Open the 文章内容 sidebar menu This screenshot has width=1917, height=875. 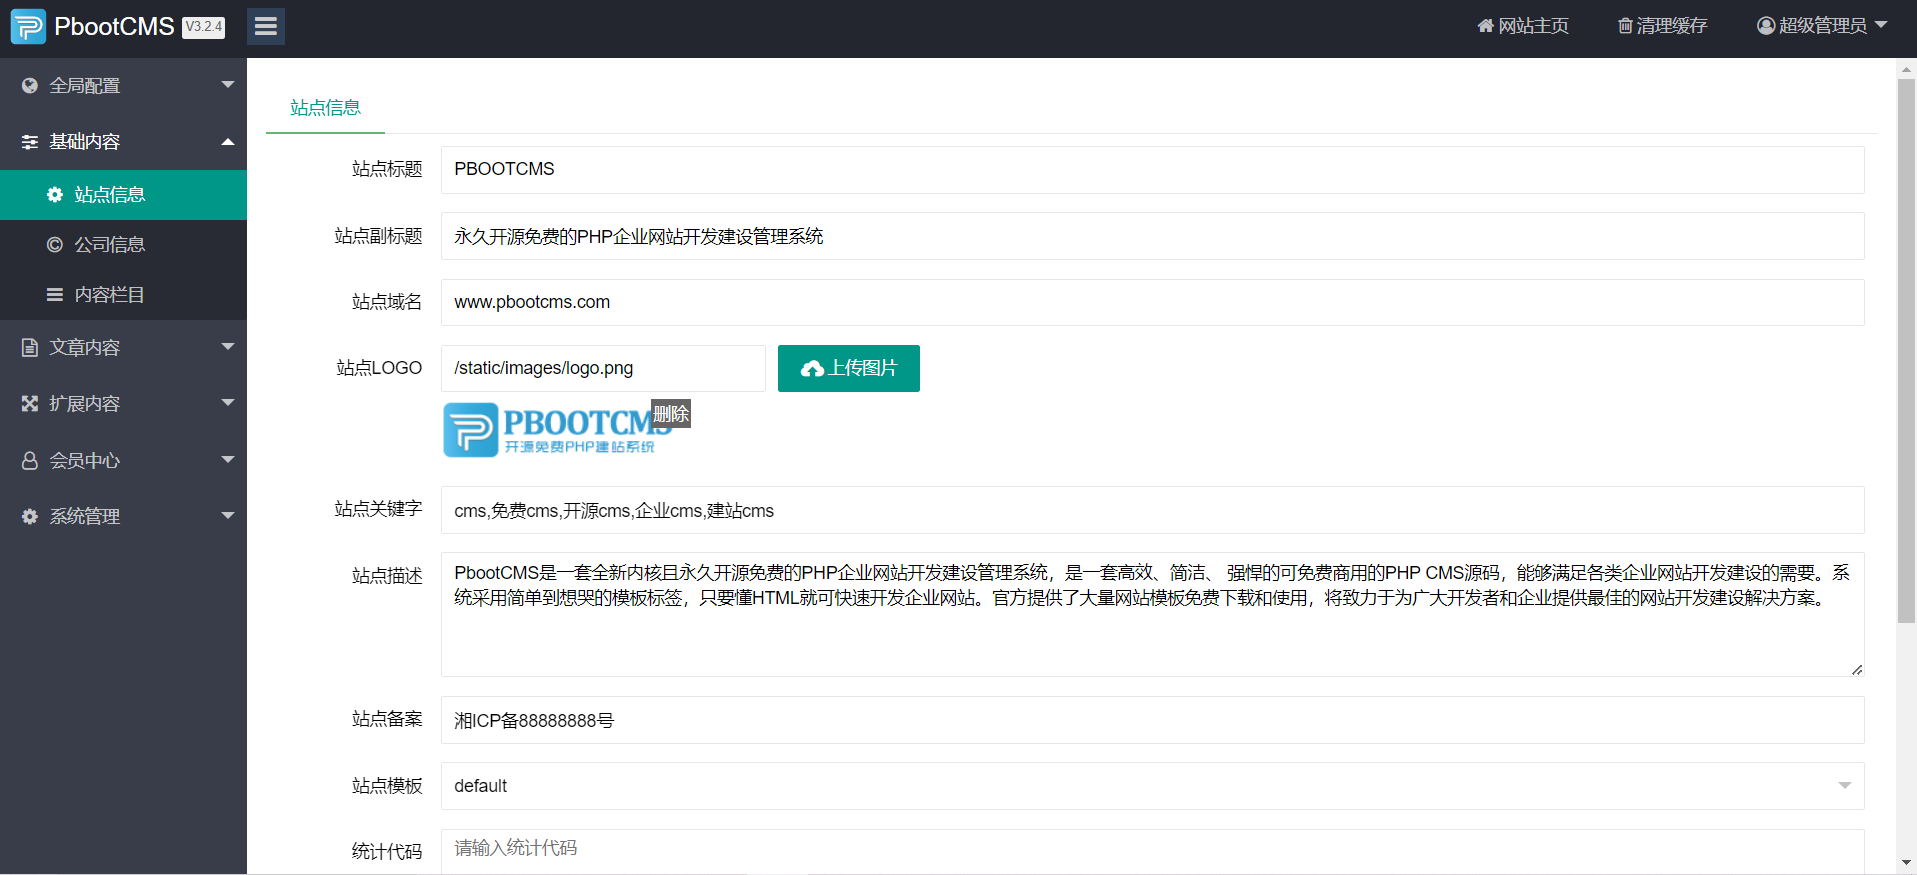click(x=123, y=348)
